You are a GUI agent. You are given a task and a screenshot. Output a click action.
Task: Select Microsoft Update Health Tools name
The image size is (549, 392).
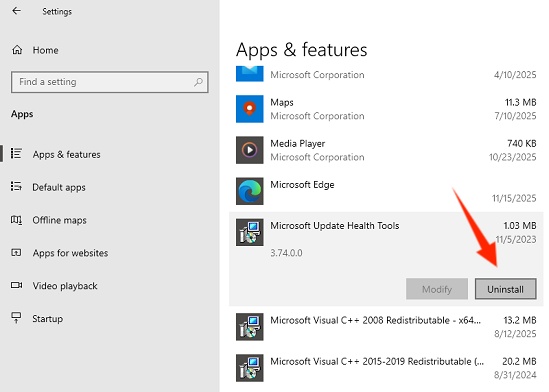coord(335,226)
